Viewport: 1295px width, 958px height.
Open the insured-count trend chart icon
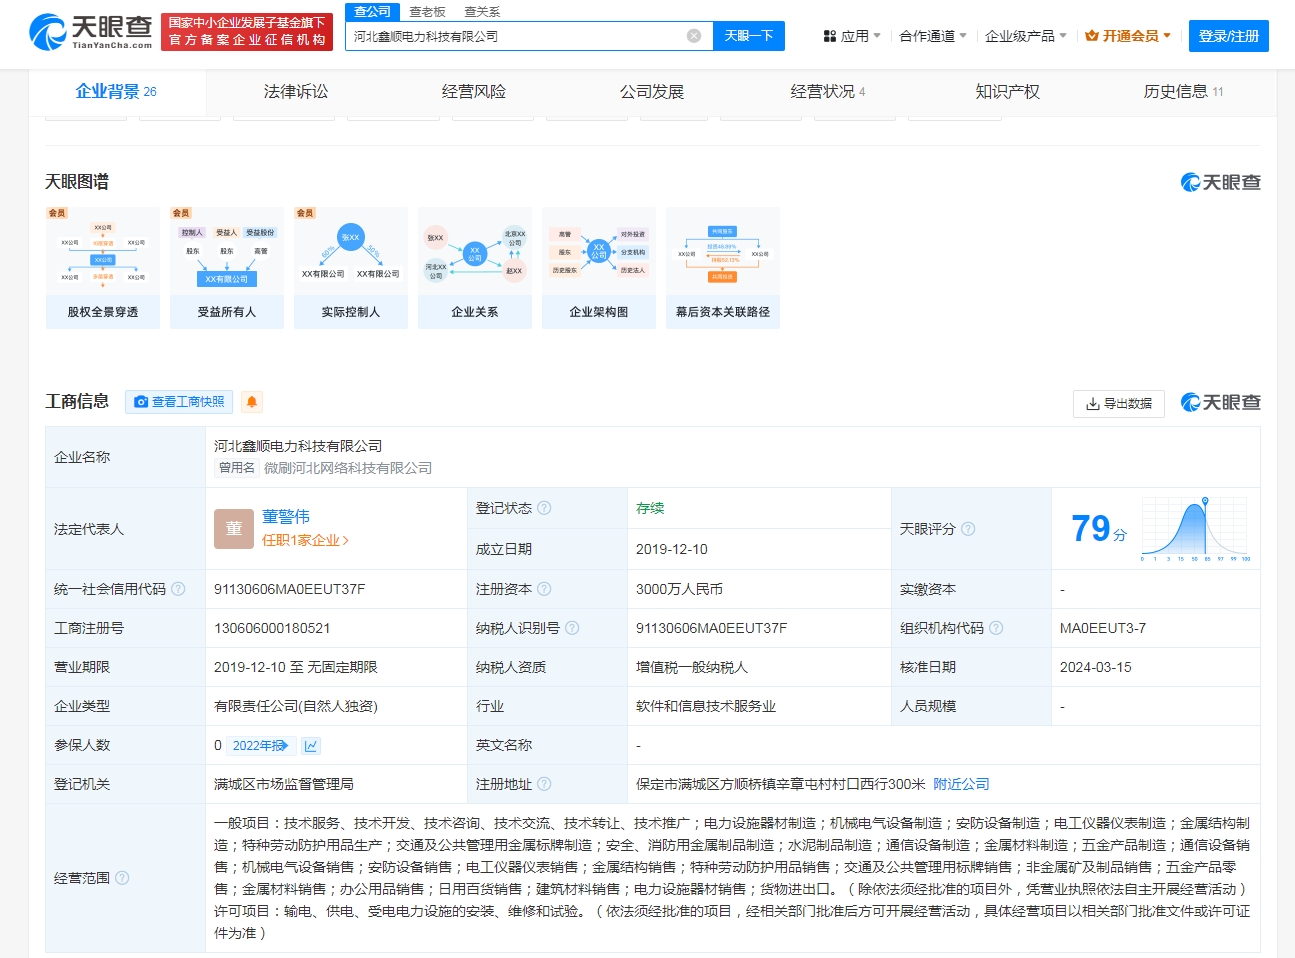(x=311, y=745)
